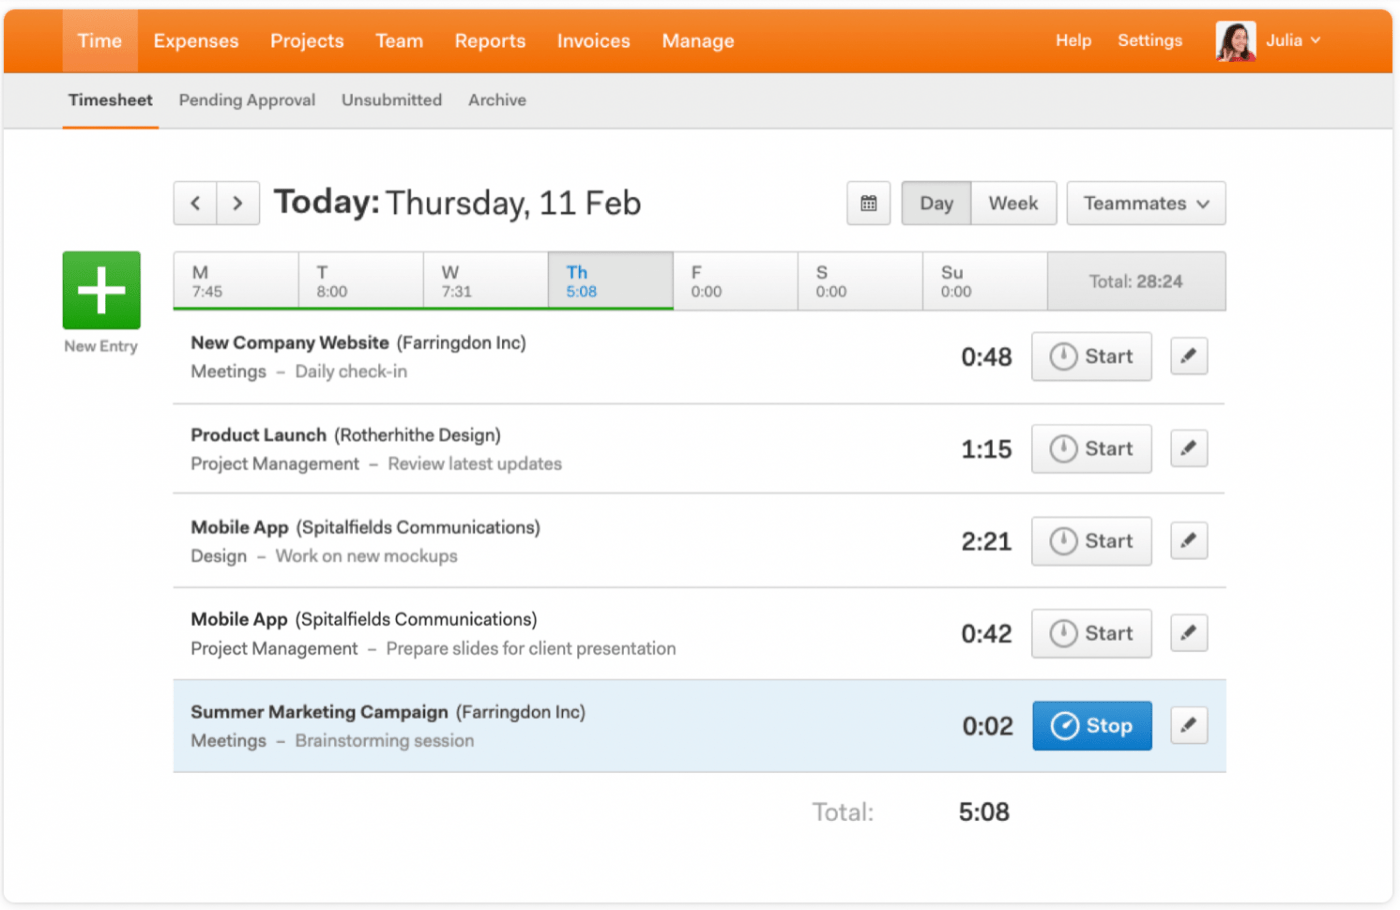Open the Help link
The height and width of the screenshot is (910, 1400).
pyautogui.click(x=1073, y=41)
